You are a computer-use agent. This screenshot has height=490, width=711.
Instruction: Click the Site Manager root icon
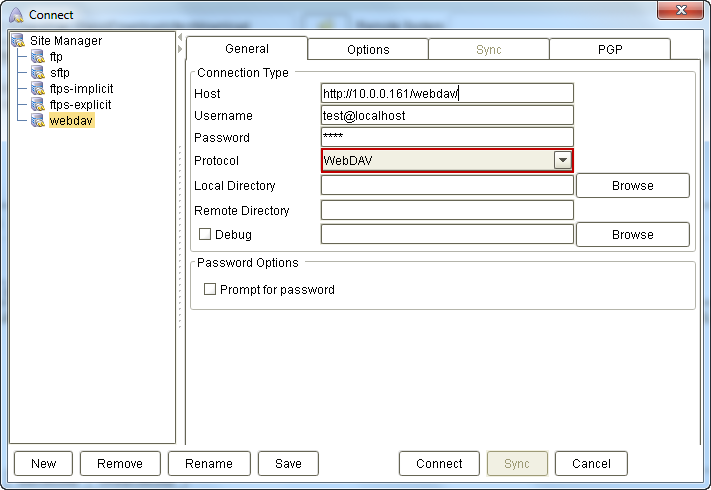click(19, 41)
